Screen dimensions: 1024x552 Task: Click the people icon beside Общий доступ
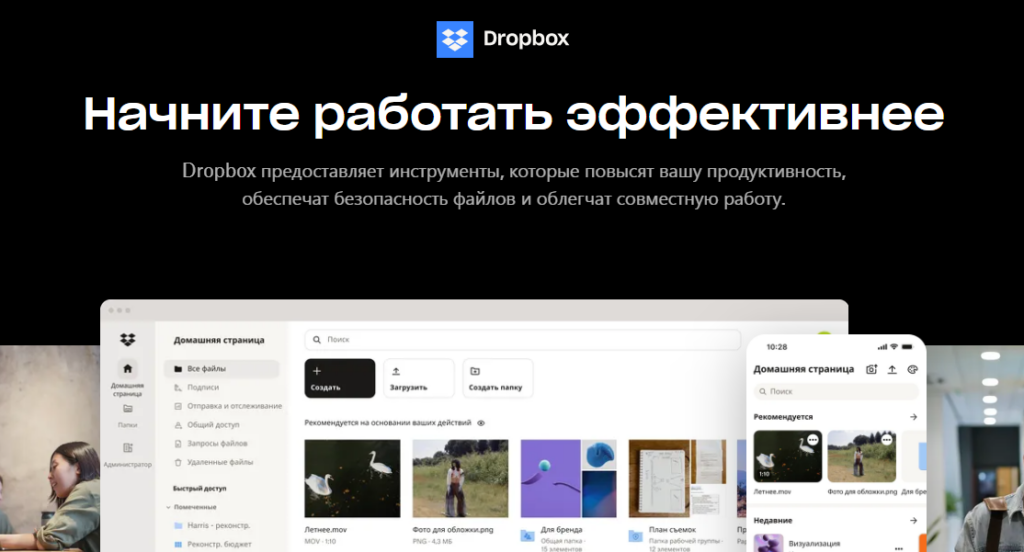[178, 425]
